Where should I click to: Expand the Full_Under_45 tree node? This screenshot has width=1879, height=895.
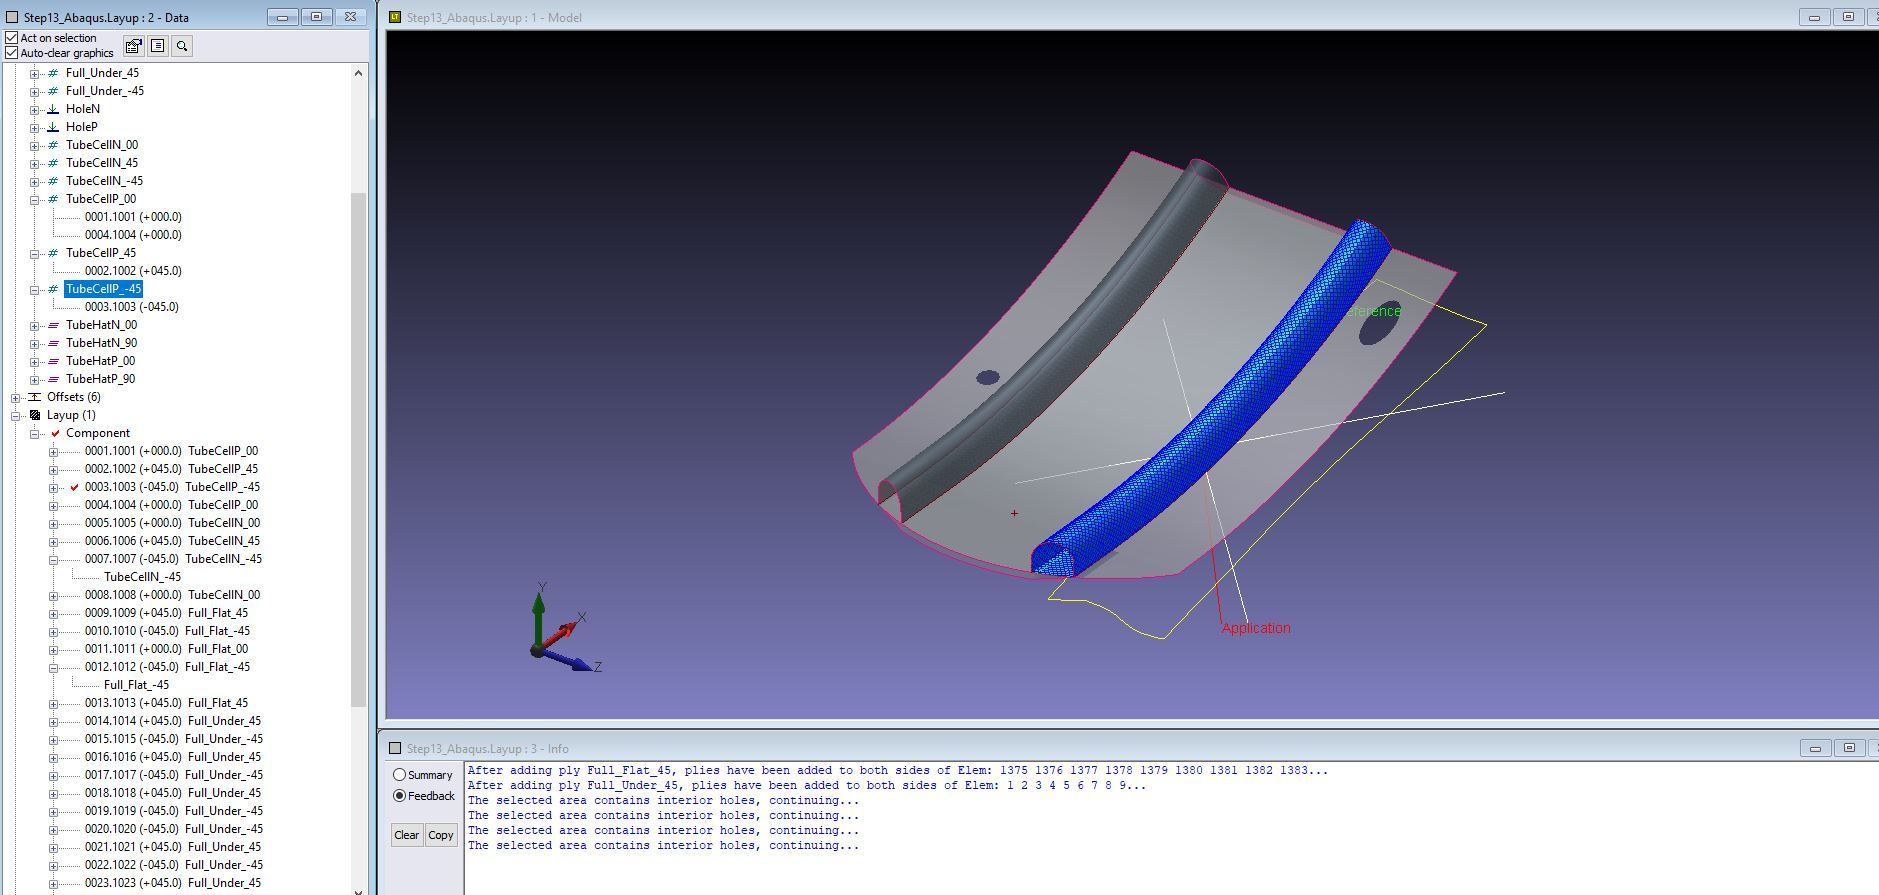(34, 73)
